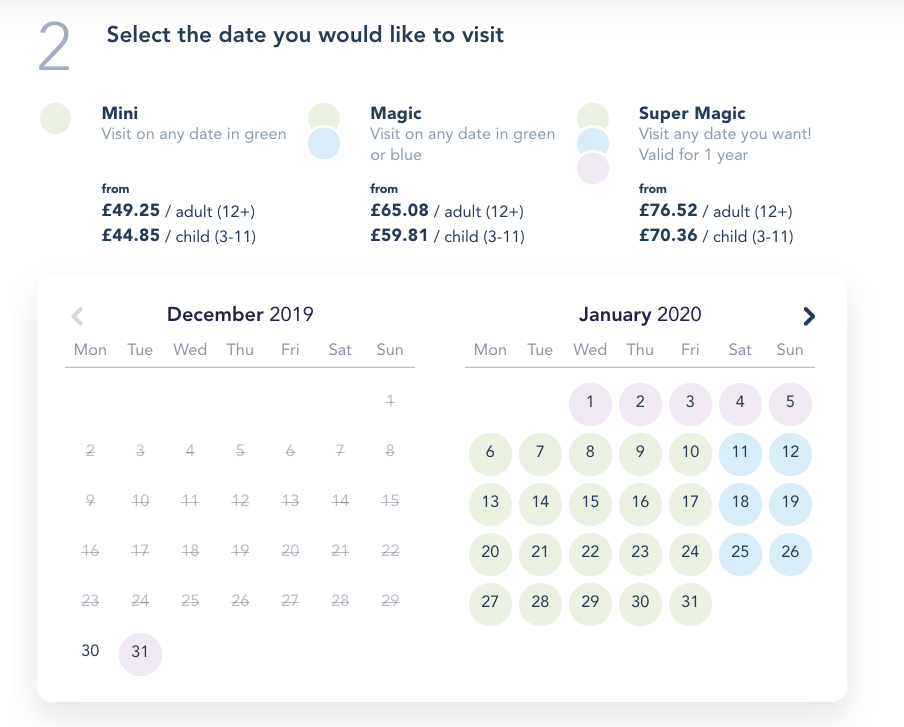Viewport: 904px width, 727px height.
Task: Select the Magic ticket heading
Action: [x=396, y=113]
